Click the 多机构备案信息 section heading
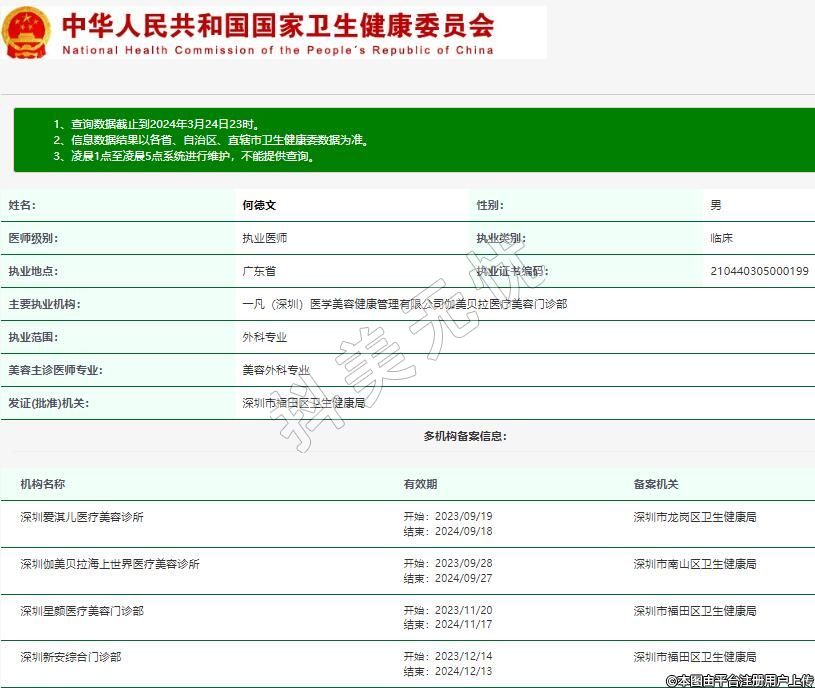Image resolution: width=815 pixels, height=688 pixels. click(465, 436)
